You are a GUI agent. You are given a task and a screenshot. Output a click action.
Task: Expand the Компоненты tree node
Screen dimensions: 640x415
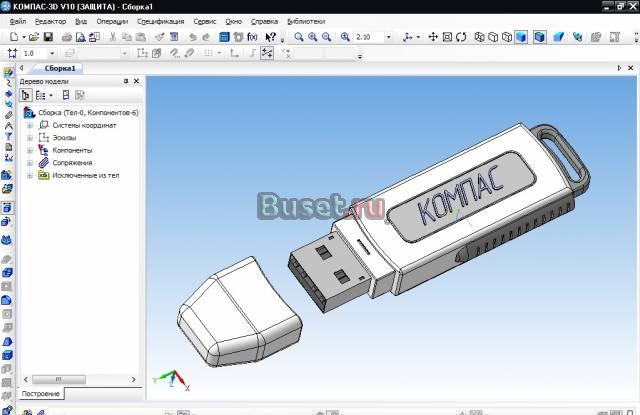click(x=30, y=151)
